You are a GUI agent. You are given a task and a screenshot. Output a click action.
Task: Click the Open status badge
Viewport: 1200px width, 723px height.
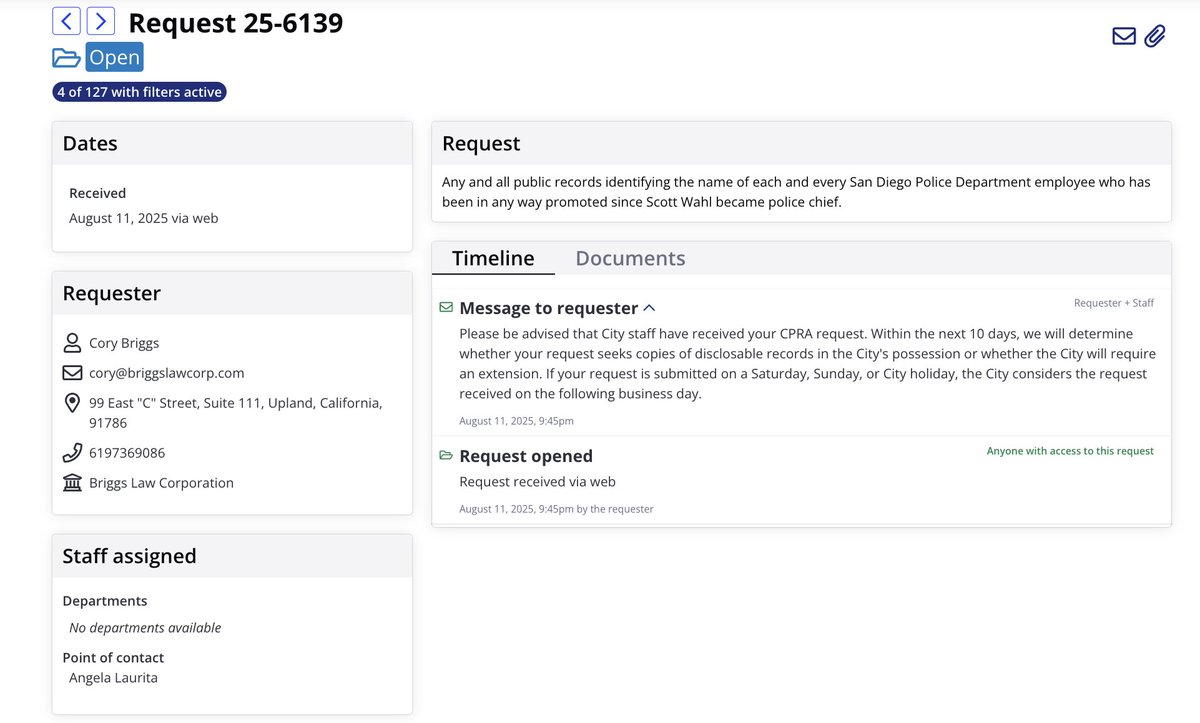coord(114,57)
